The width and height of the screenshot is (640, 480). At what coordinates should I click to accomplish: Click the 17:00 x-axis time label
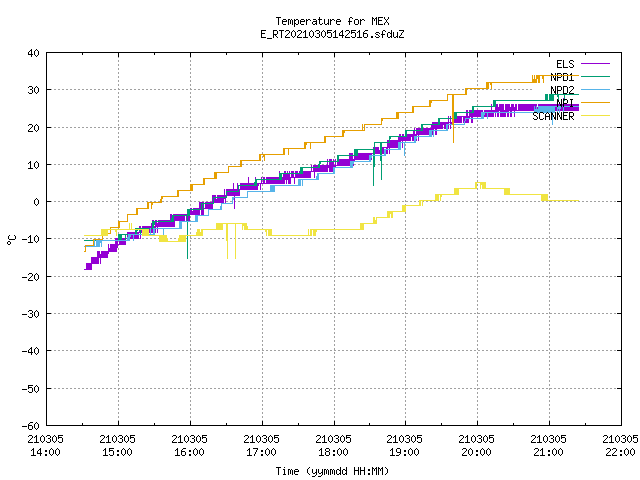tap(261, 452)
